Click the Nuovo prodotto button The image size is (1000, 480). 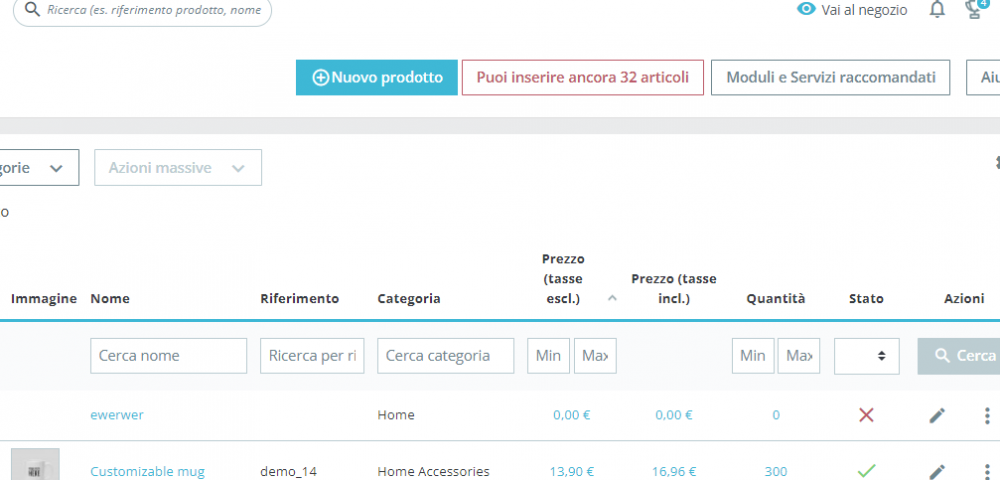click(x=377, y=78)
